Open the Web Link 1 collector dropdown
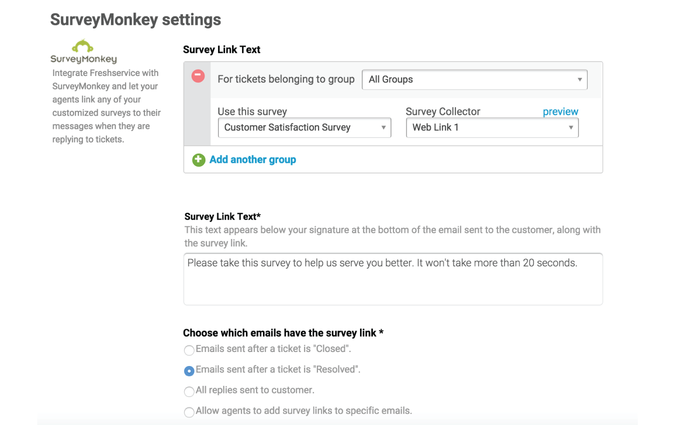Viewport: 675px width, 425px height. [x=492, y=128]
